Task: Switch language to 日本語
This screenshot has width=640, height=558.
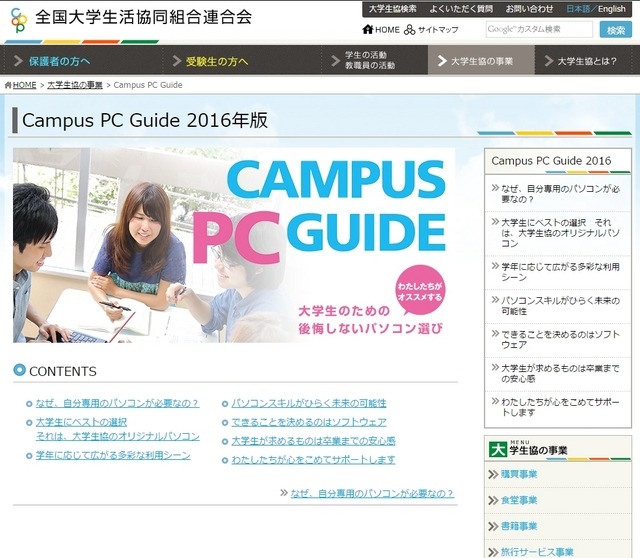Action: pos(578,9)
